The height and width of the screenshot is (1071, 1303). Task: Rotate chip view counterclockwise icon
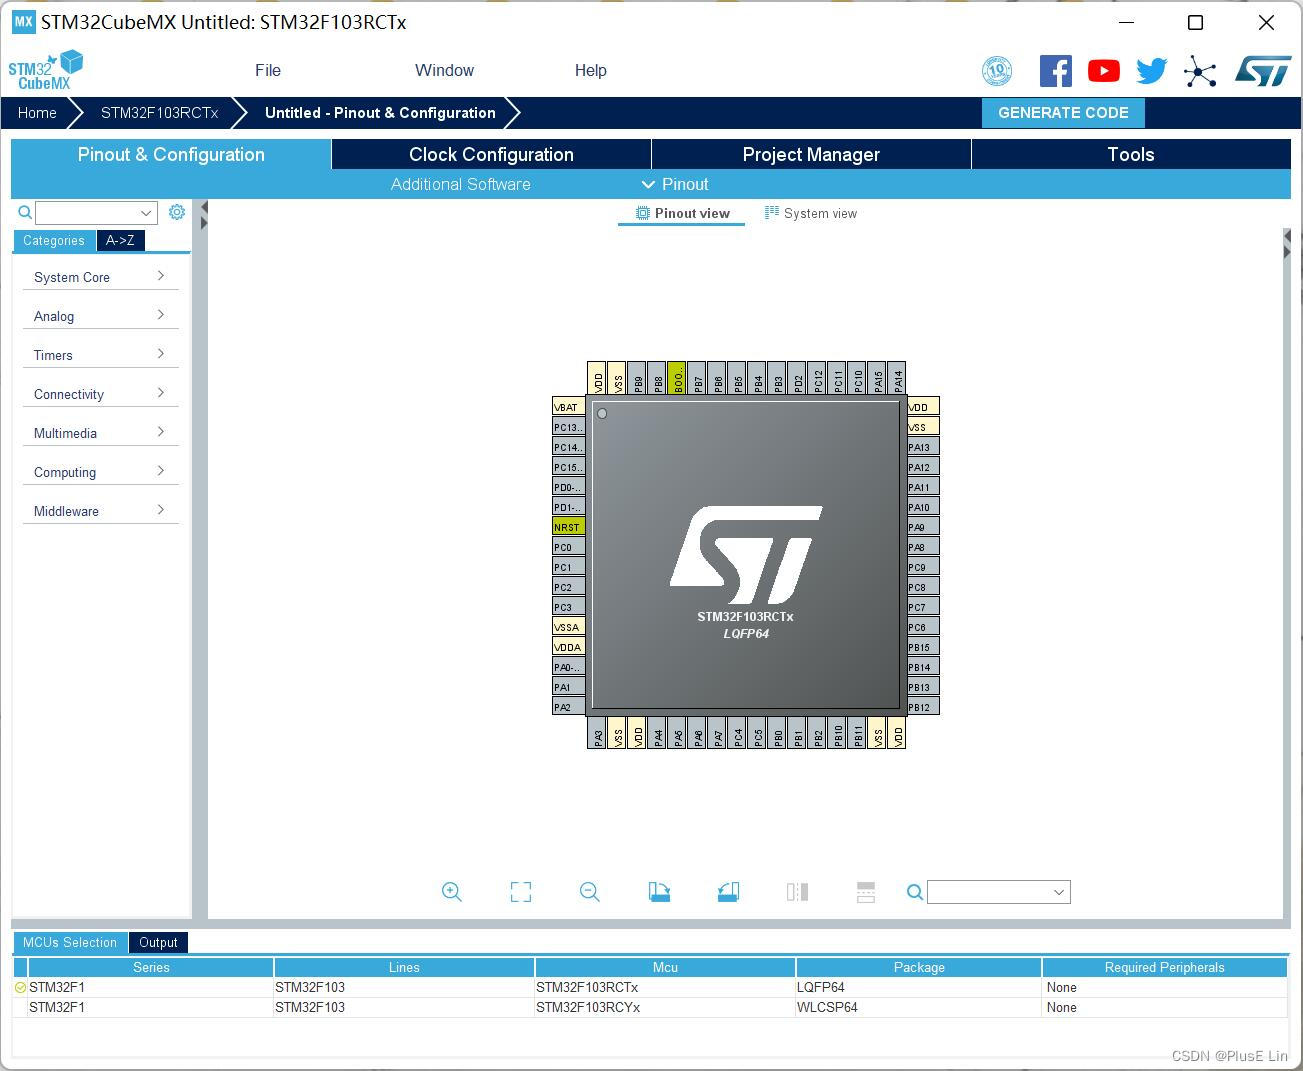(x=728, y=892)
